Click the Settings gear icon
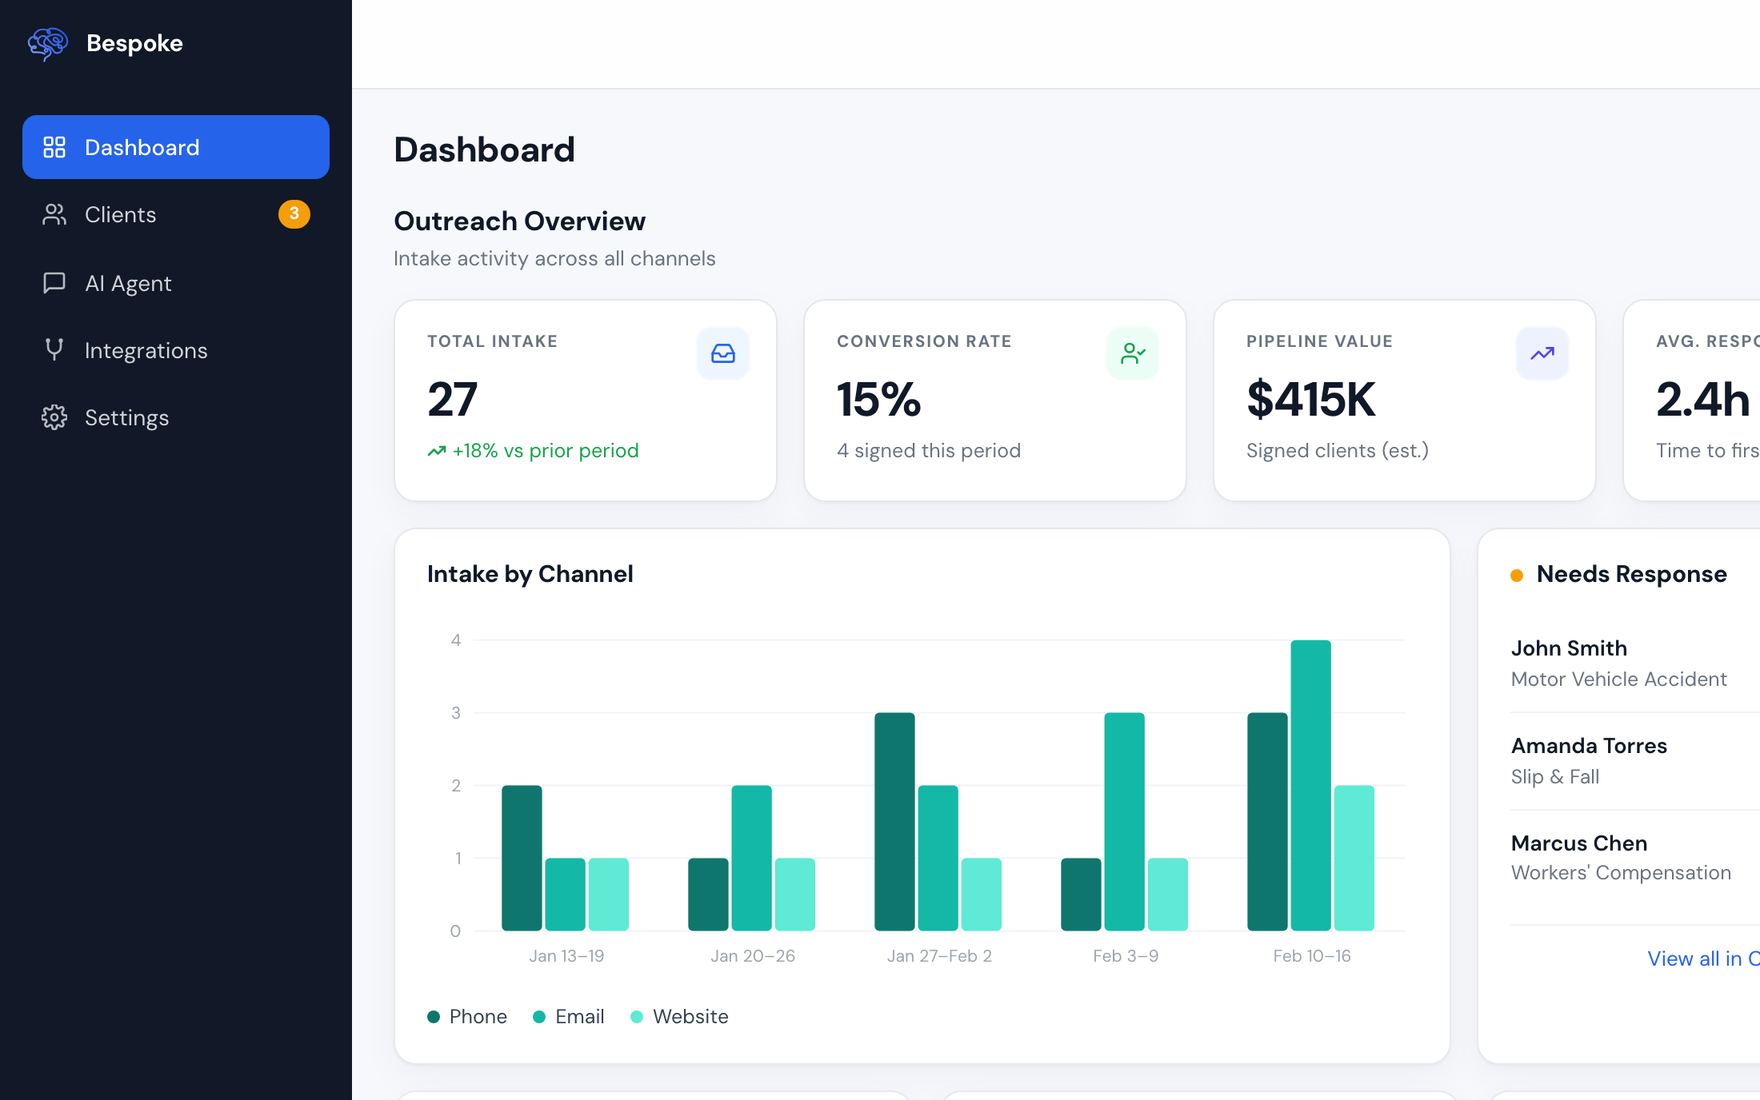 click(54, 417)
